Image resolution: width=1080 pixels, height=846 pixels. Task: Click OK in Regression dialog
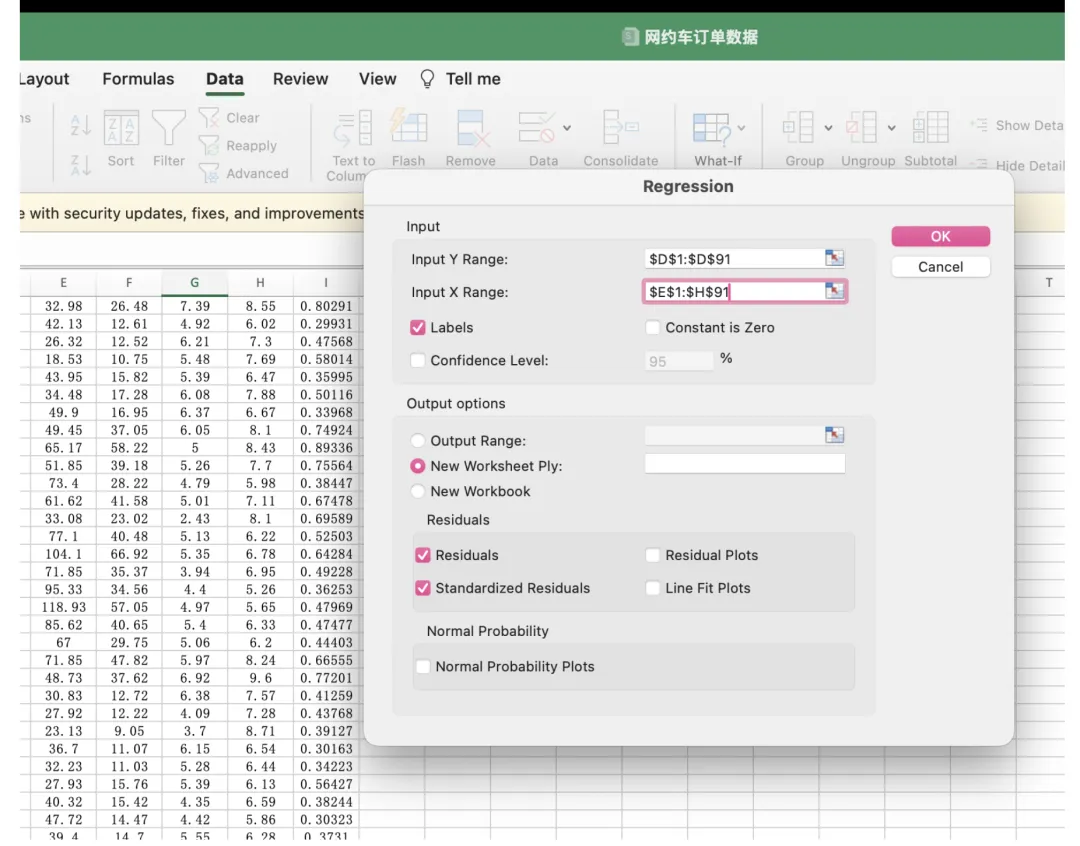(940, 236)
